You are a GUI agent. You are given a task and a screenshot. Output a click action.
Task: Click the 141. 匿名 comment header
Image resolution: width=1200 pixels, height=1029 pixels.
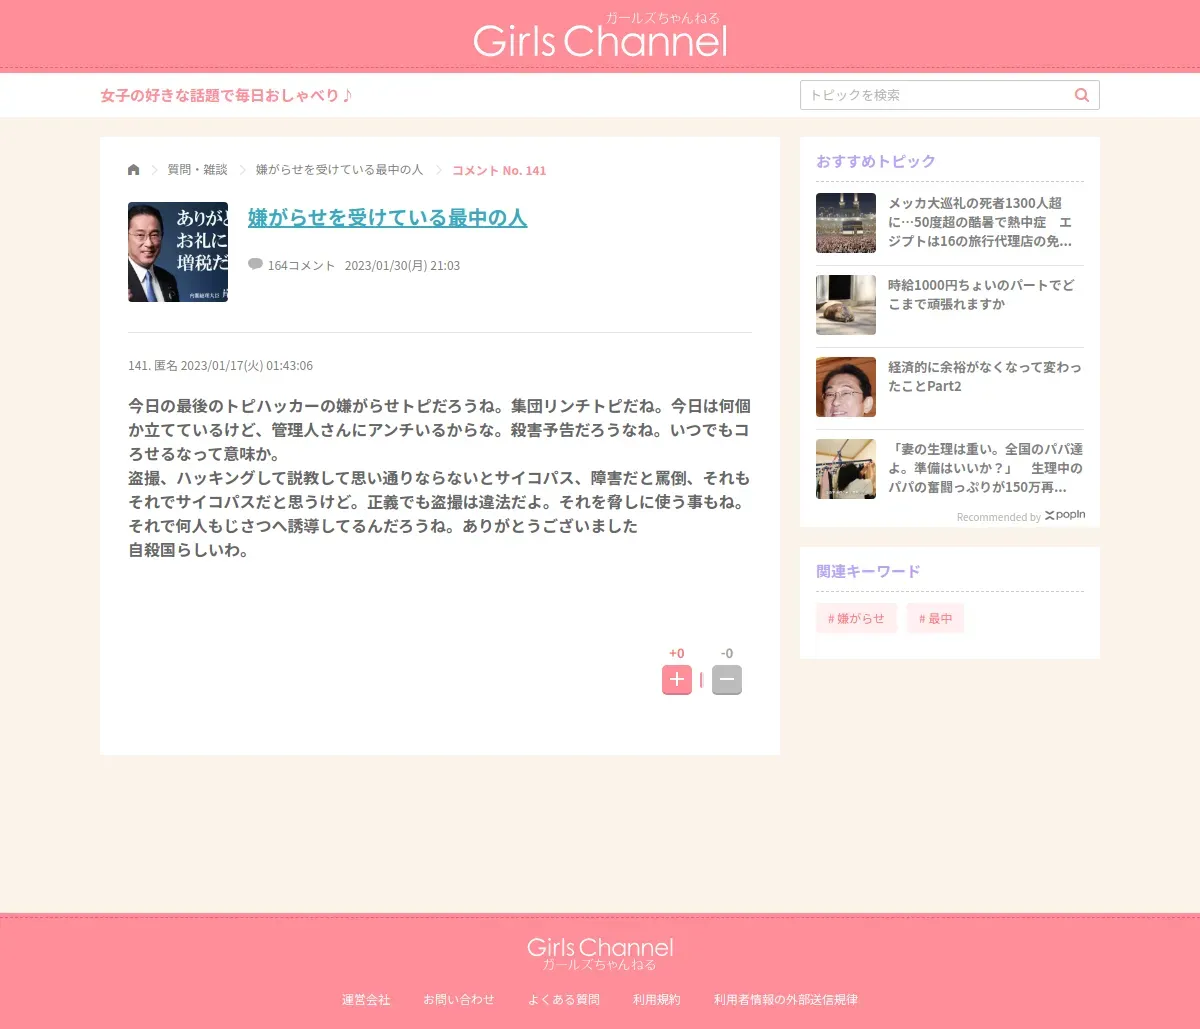click(220, 365)
